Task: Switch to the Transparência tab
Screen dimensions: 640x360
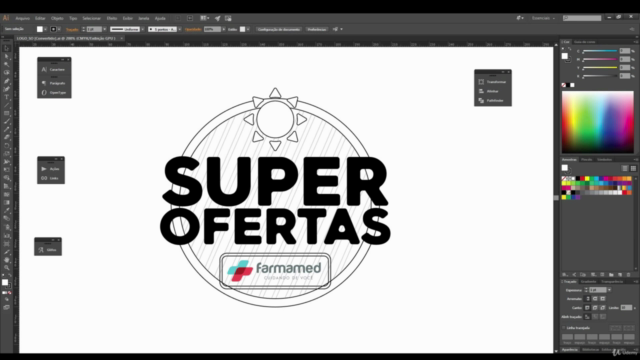Action: (612, 282)
